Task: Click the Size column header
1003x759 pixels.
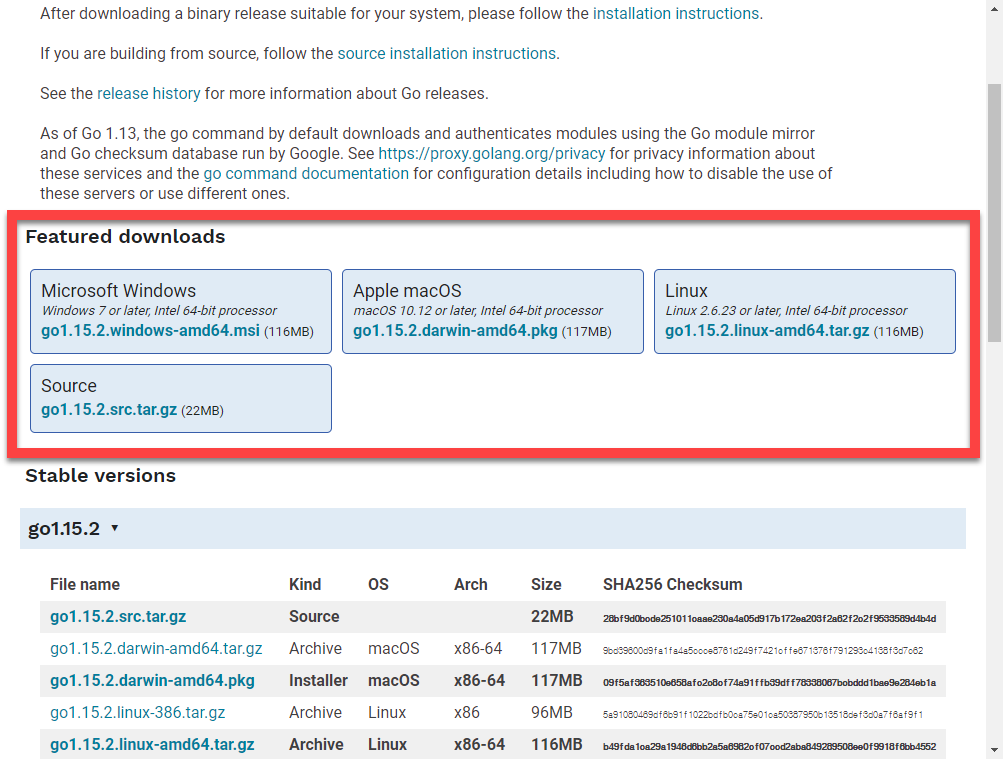Action: (546, 584)
